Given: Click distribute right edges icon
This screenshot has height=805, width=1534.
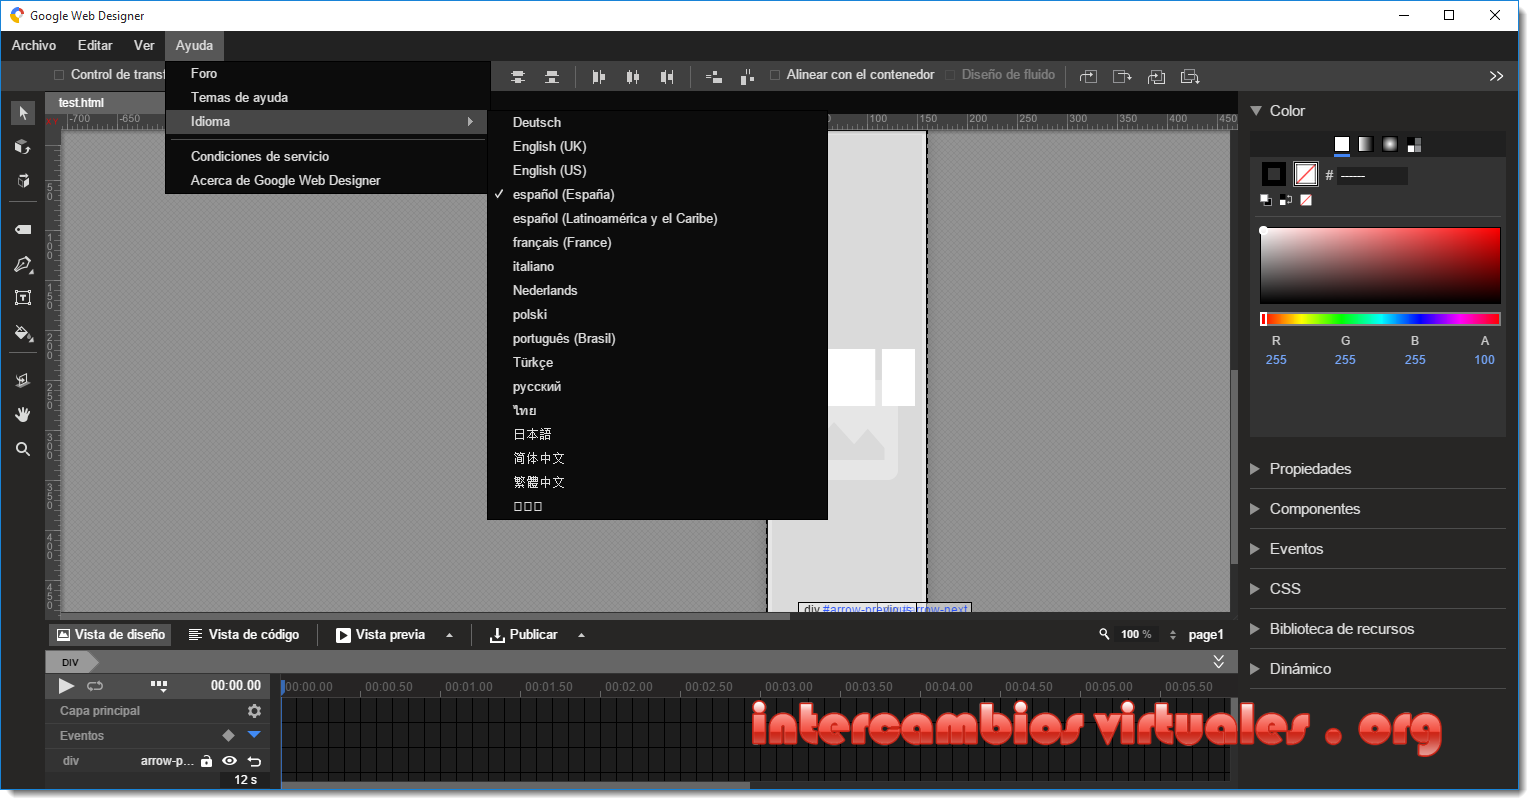Looking at the screenshot, I should pos(667,77).
